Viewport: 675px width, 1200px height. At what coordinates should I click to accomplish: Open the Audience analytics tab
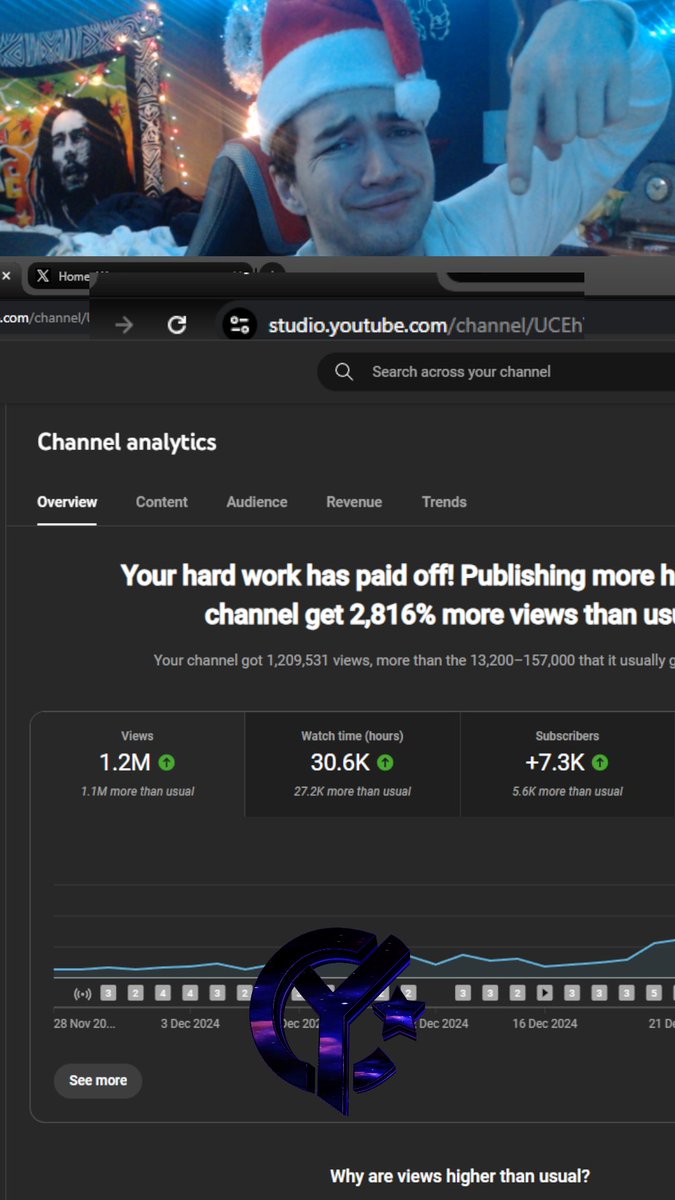click(257, 502)
